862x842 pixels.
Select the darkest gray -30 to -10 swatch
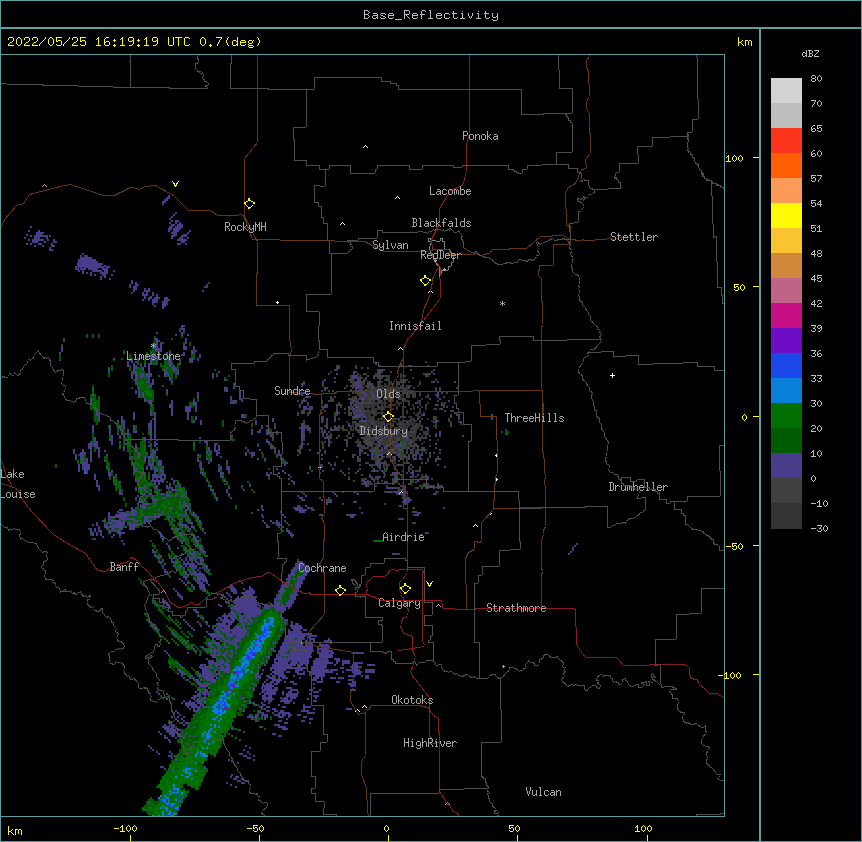[786, 516]
